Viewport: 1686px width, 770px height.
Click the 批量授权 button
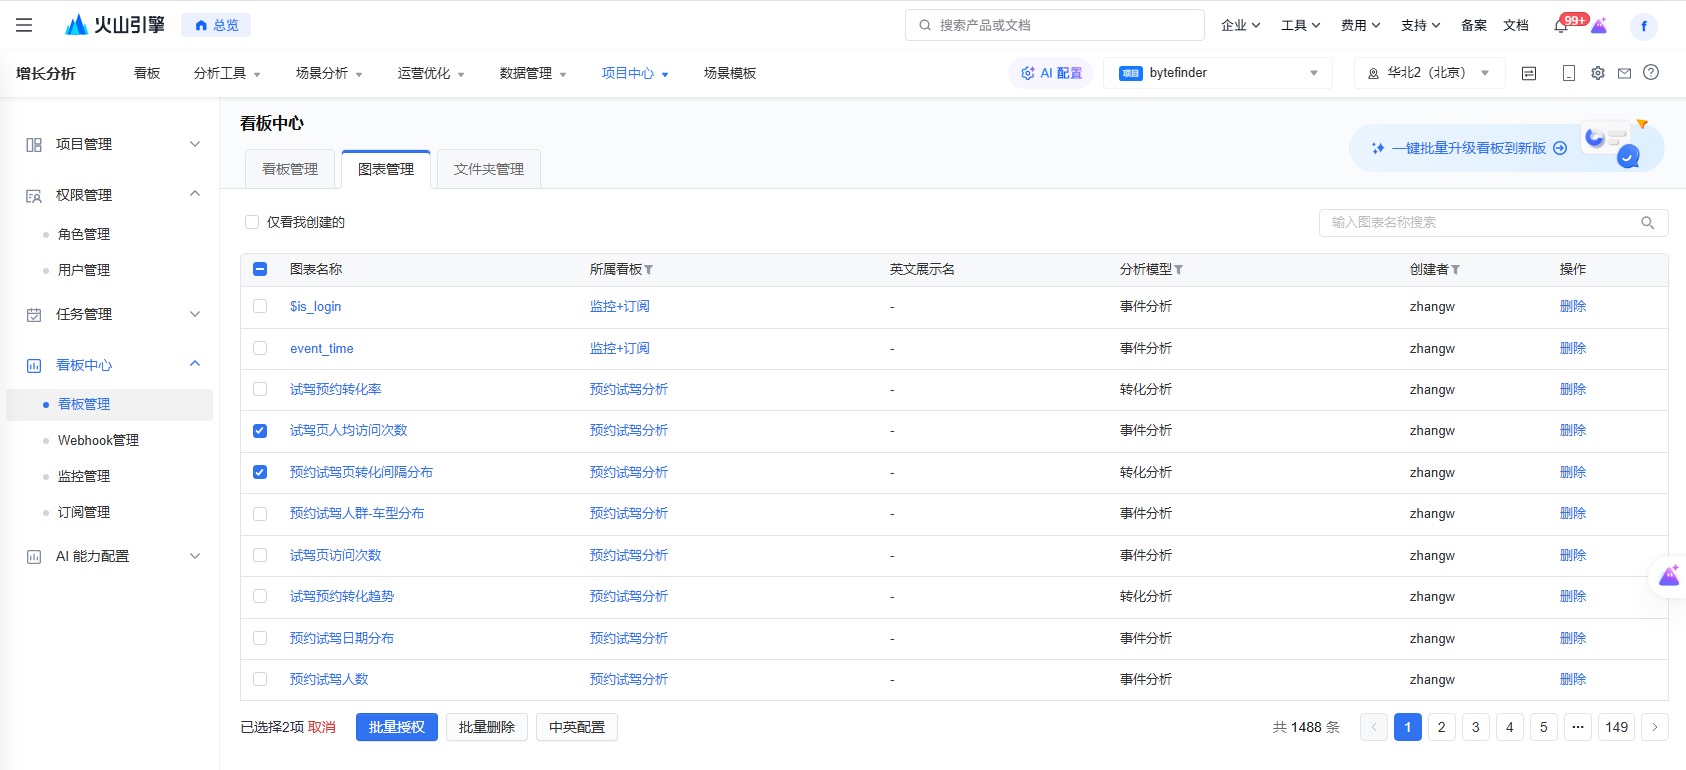coord(396,727)
